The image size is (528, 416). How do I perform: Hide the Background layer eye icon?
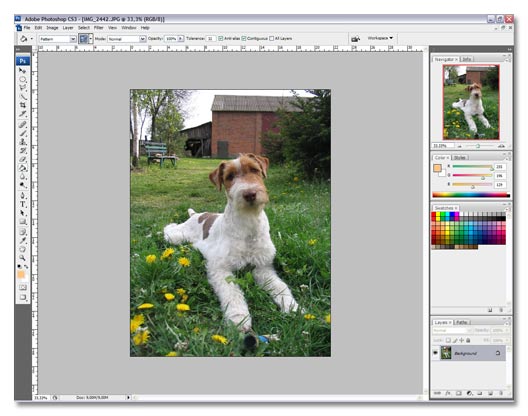click(x=435, y=353)
